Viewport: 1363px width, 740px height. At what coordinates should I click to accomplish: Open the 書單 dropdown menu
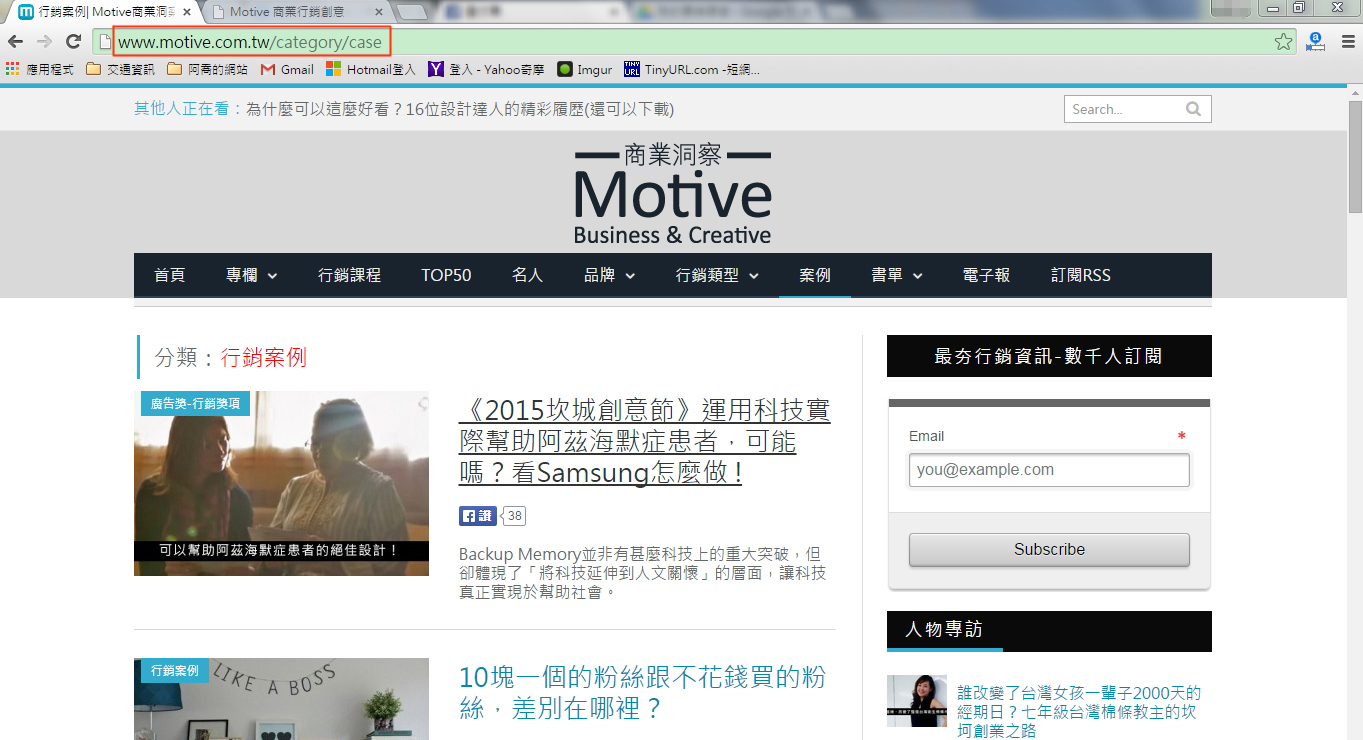click(896, 275)
